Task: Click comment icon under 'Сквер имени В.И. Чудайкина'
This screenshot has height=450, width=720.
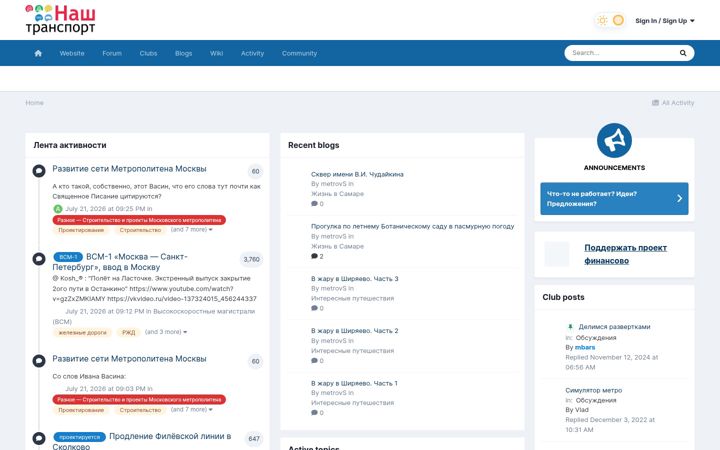Action: pyautogui.click(x=315, y=204)
